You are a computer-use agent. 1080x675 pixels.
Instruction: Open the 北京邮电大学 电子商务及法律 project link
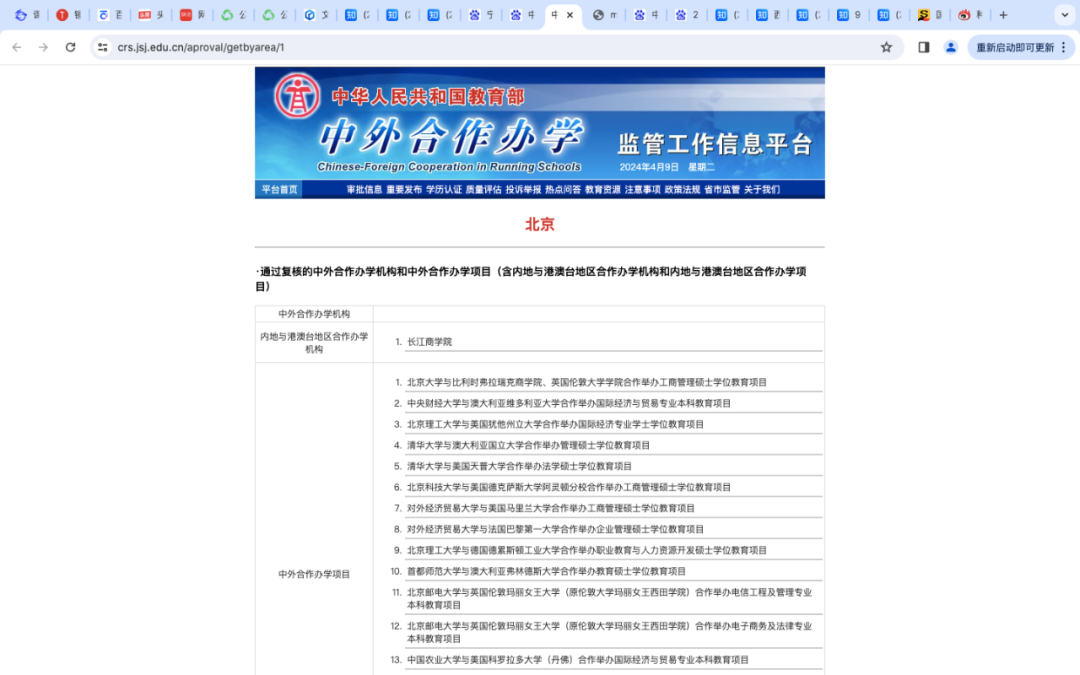(610, 632)
